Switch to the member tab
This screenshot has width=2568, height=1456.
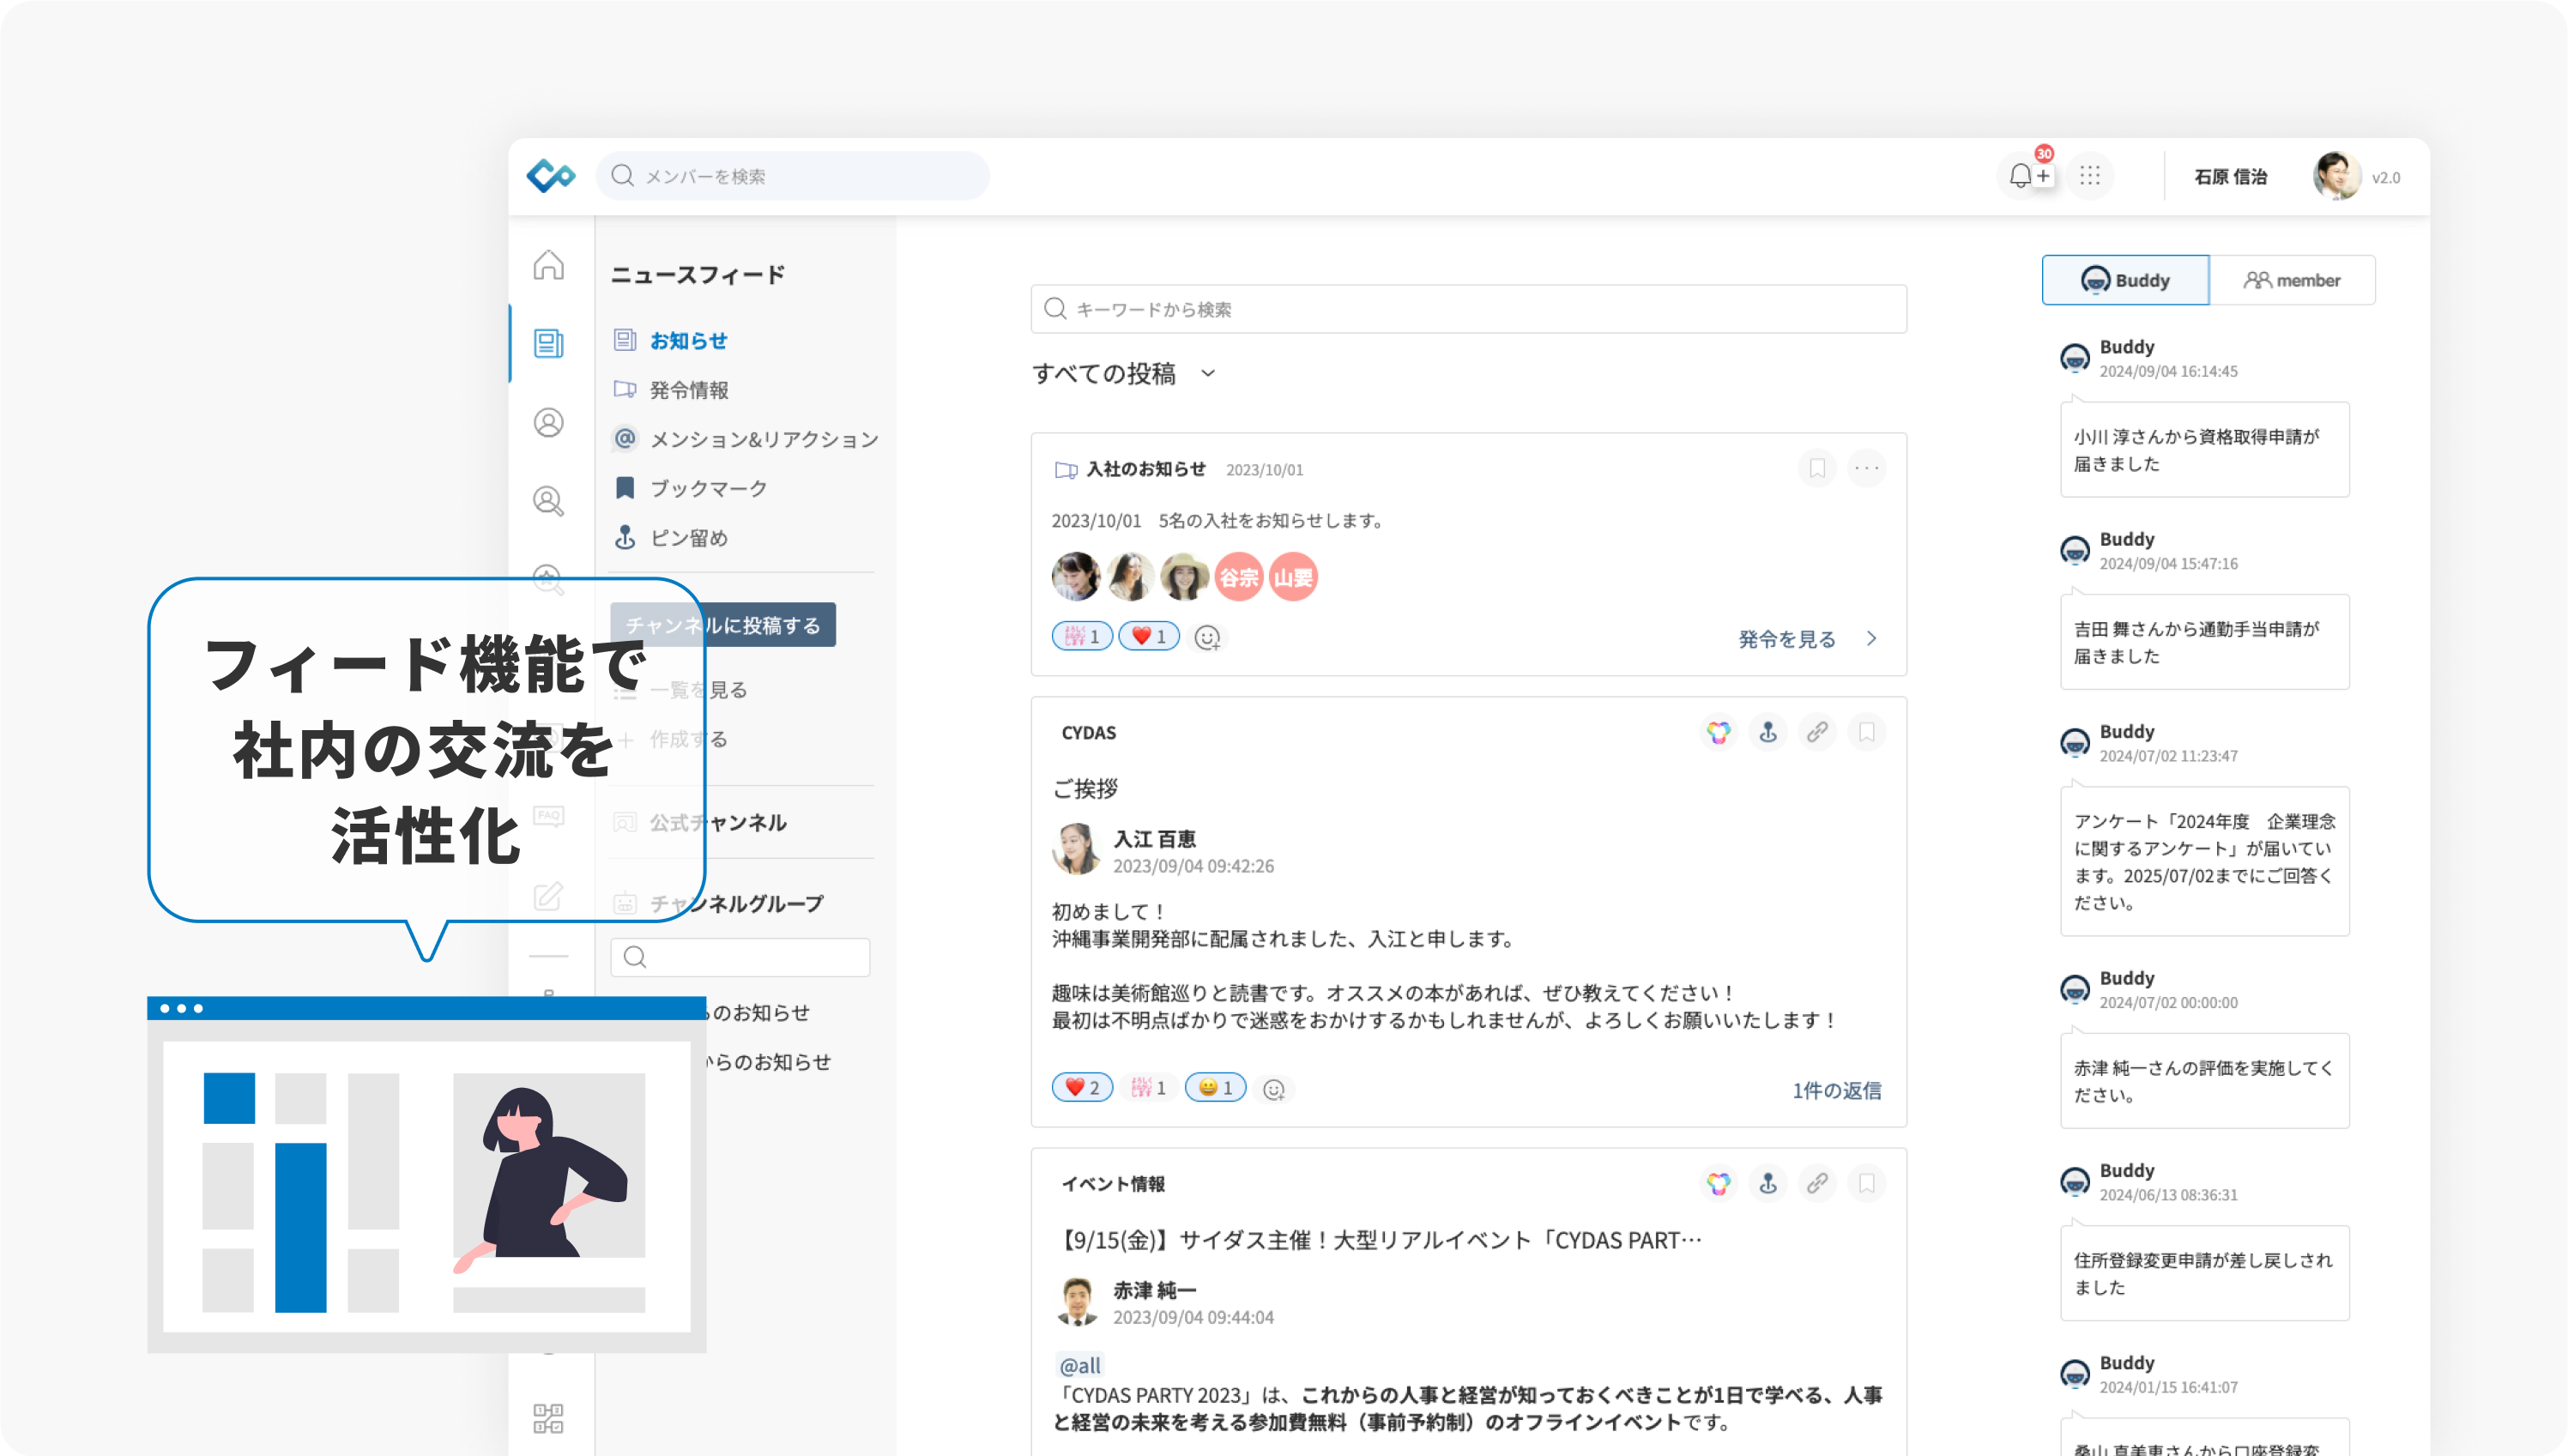pos(2292,280)
